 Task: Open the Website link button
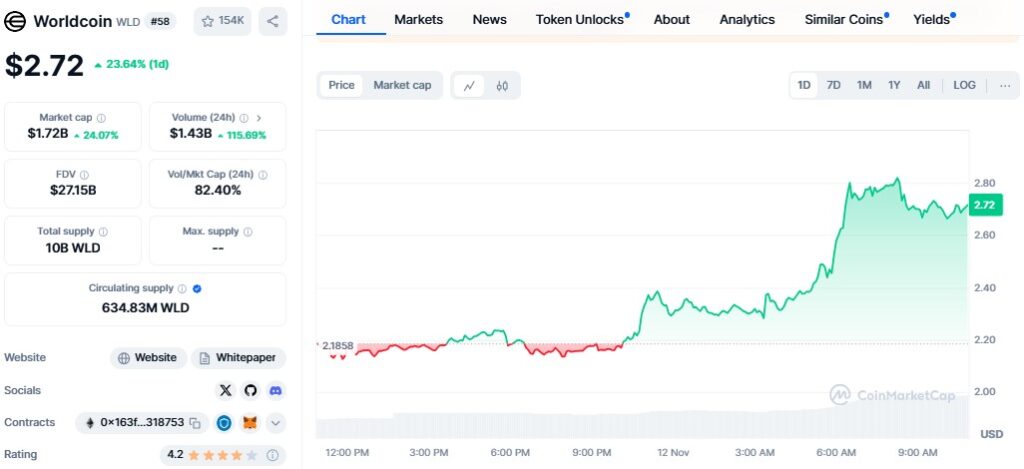coord(148,358)
